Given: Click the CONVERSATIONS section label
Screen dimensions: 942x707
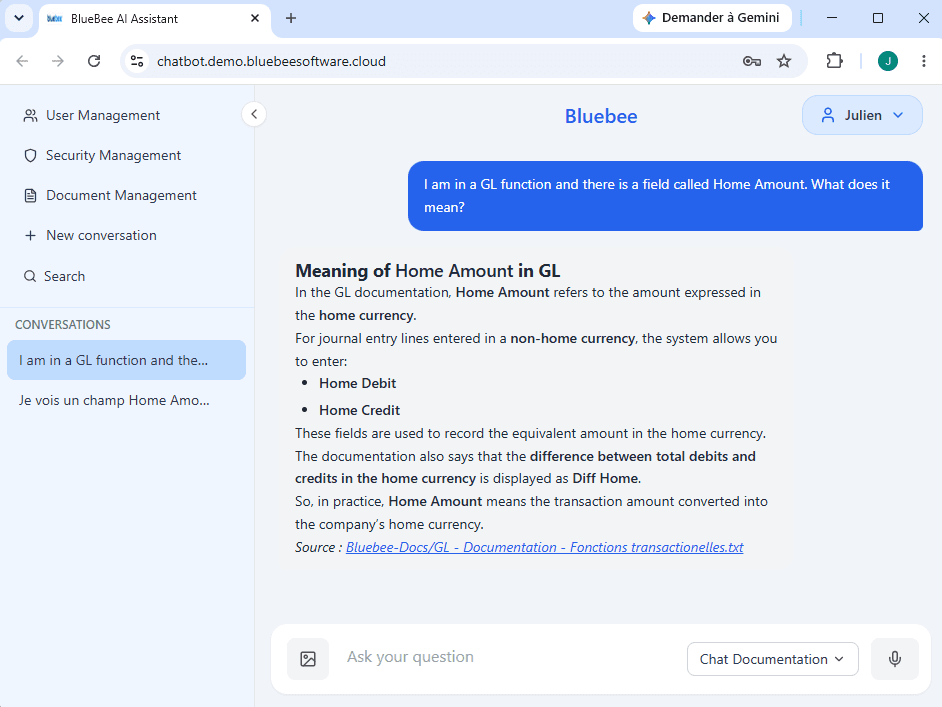Looking at the screenshot, I should (62, 324).
